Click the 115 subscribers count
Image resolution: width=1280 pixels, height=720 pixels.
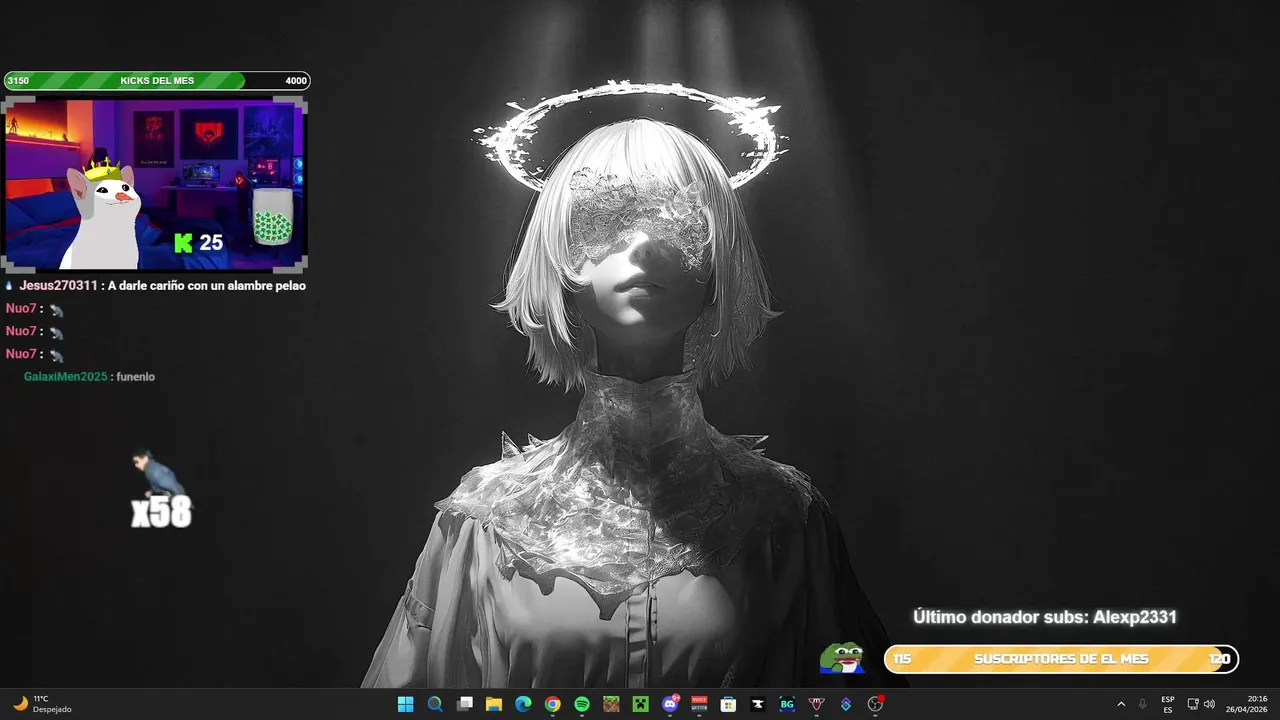tap(902, 659)
